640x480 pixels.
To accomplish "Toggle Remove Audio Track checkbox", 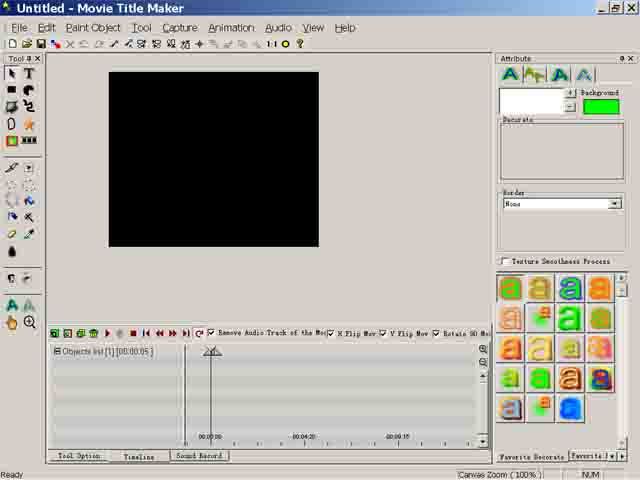I will click(x=211, y=333).
